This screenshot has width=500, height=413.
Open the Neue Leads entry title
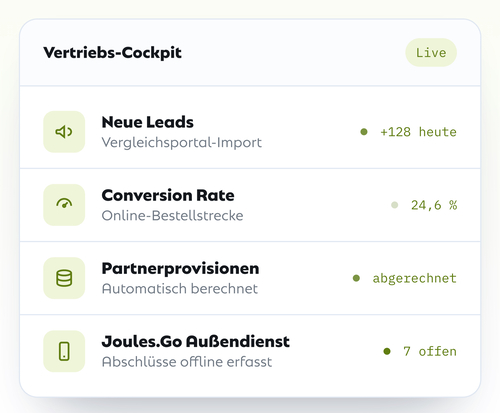[x=147, y=122]
